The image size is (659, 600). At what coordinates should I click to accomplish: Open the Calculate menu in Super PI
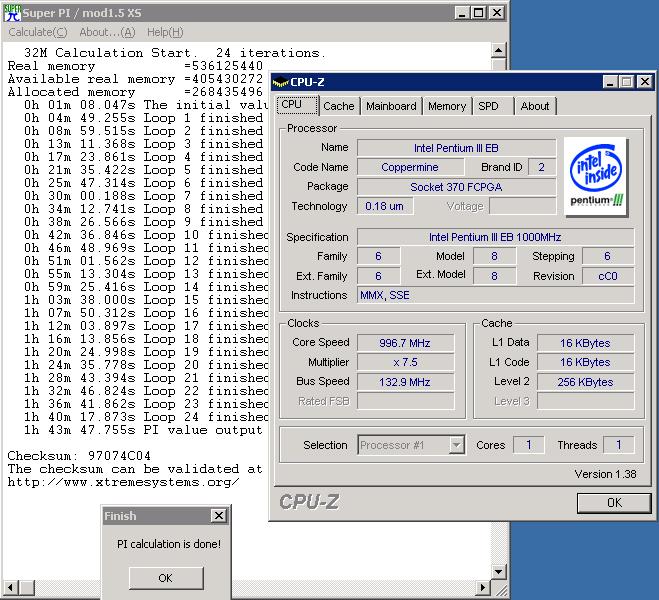38,32
